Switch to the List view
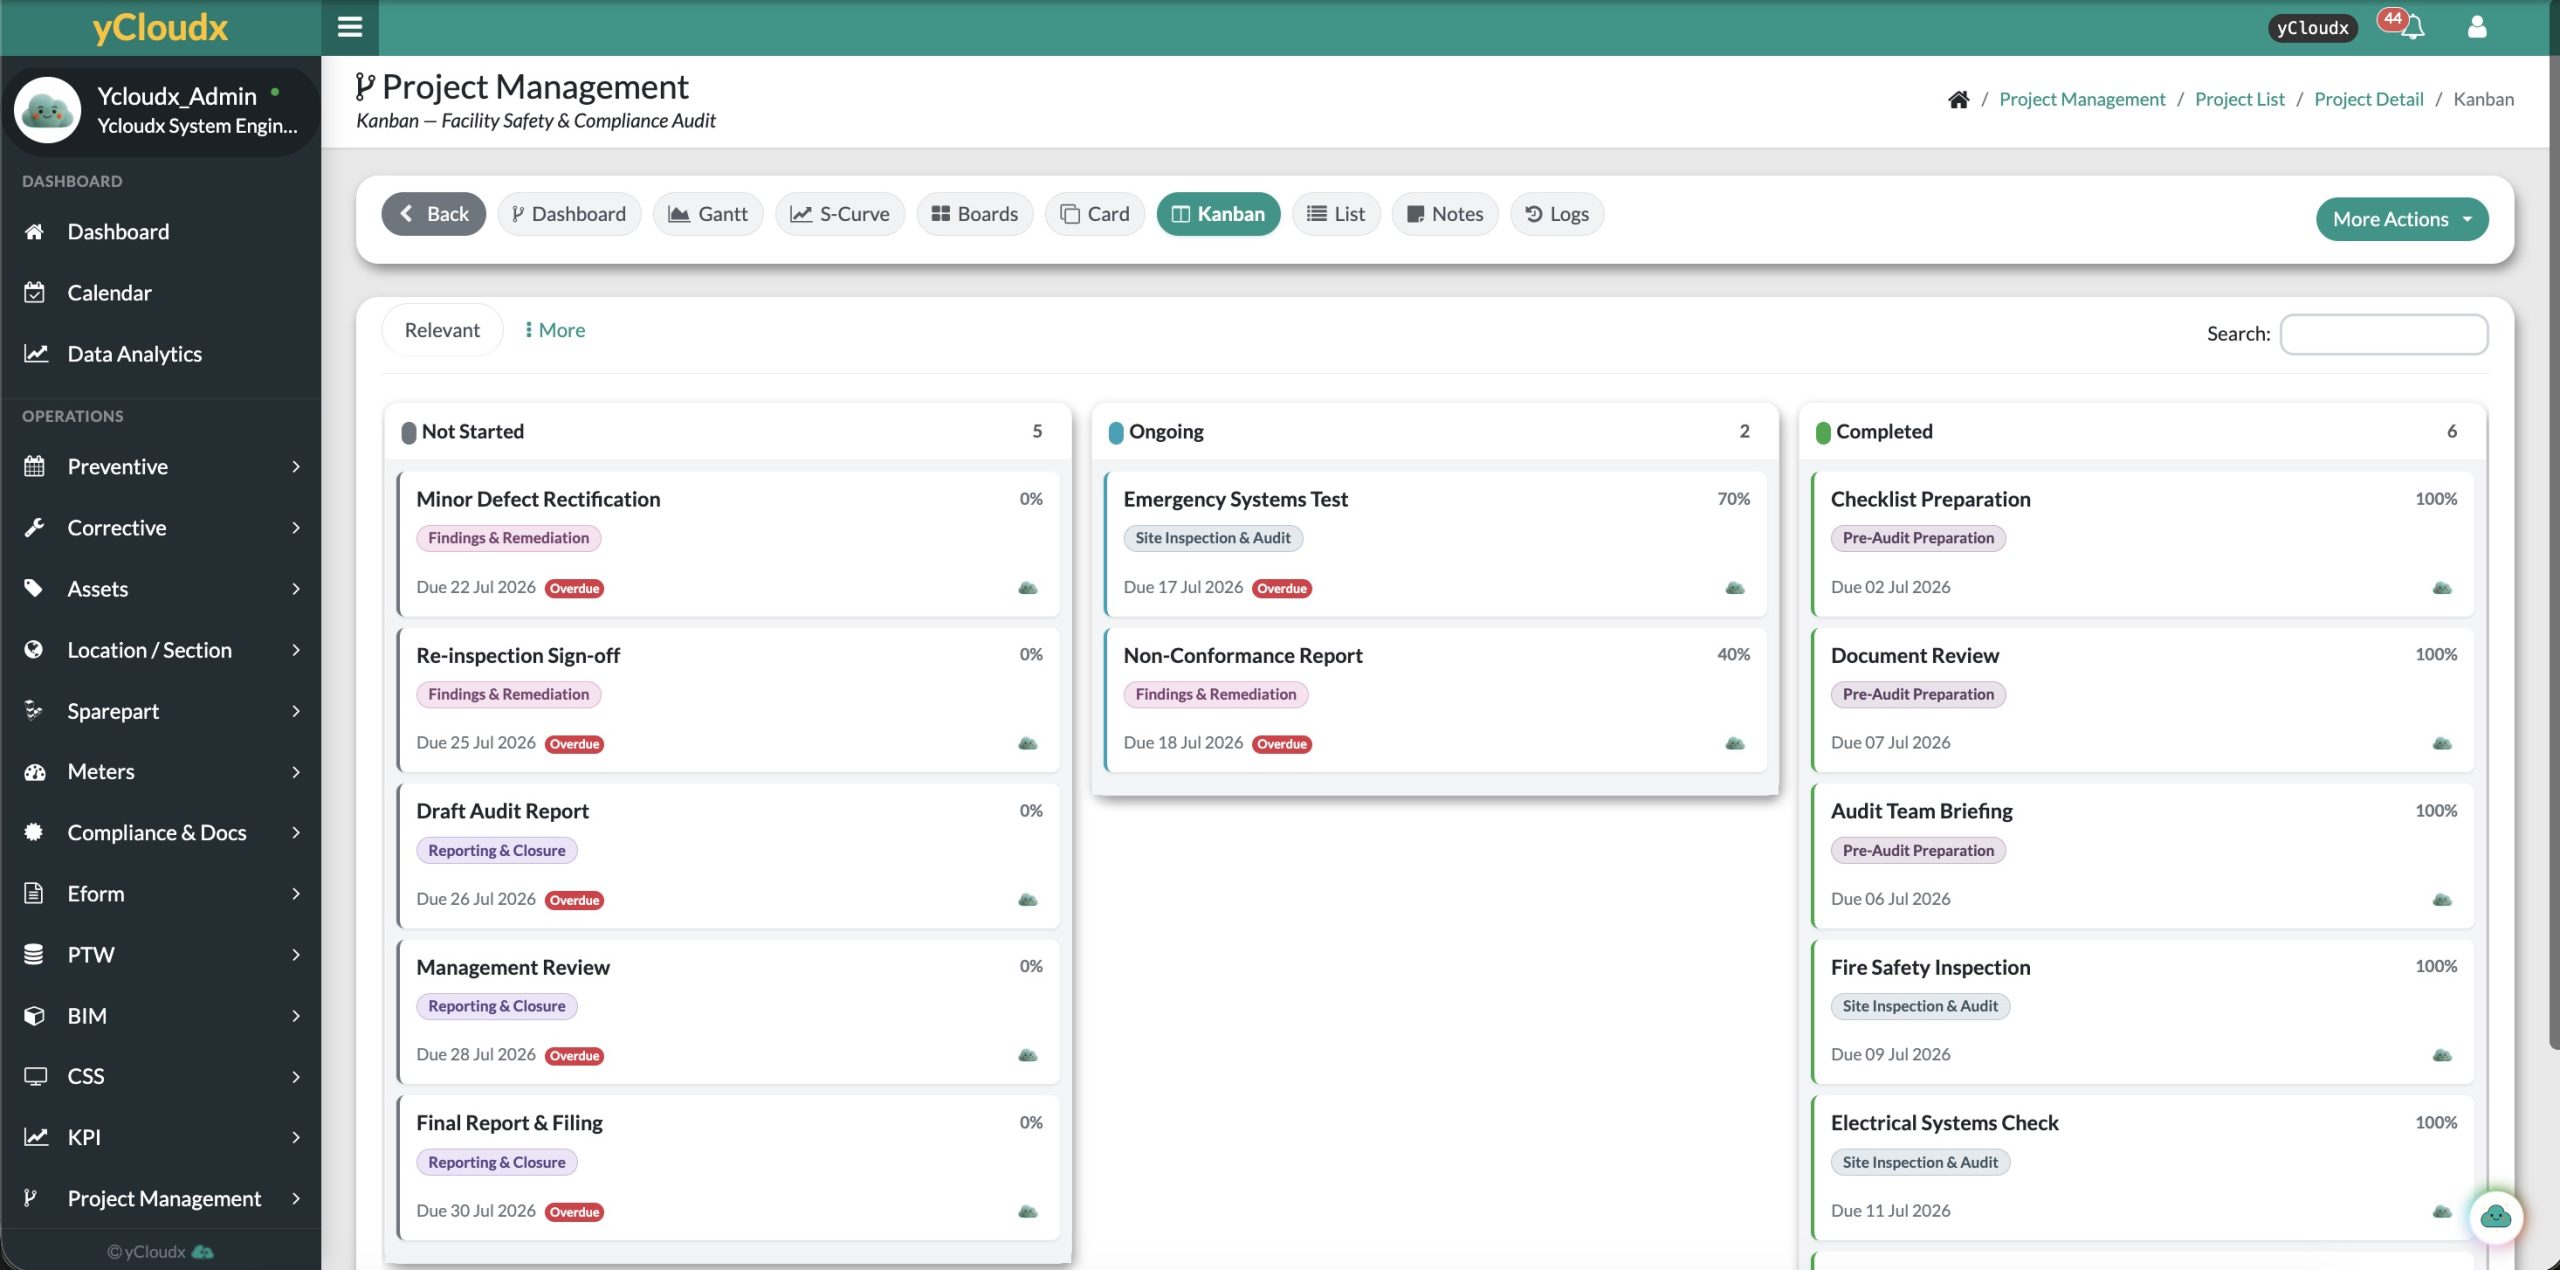The height and width of the screenshot is (1270, 2560). click(x=1336, y=214)
